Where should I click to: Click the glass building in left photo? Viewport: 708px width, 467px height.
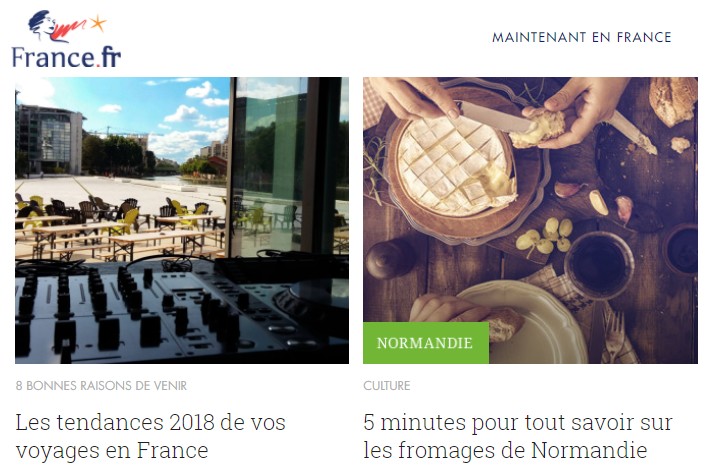[50, 140]
